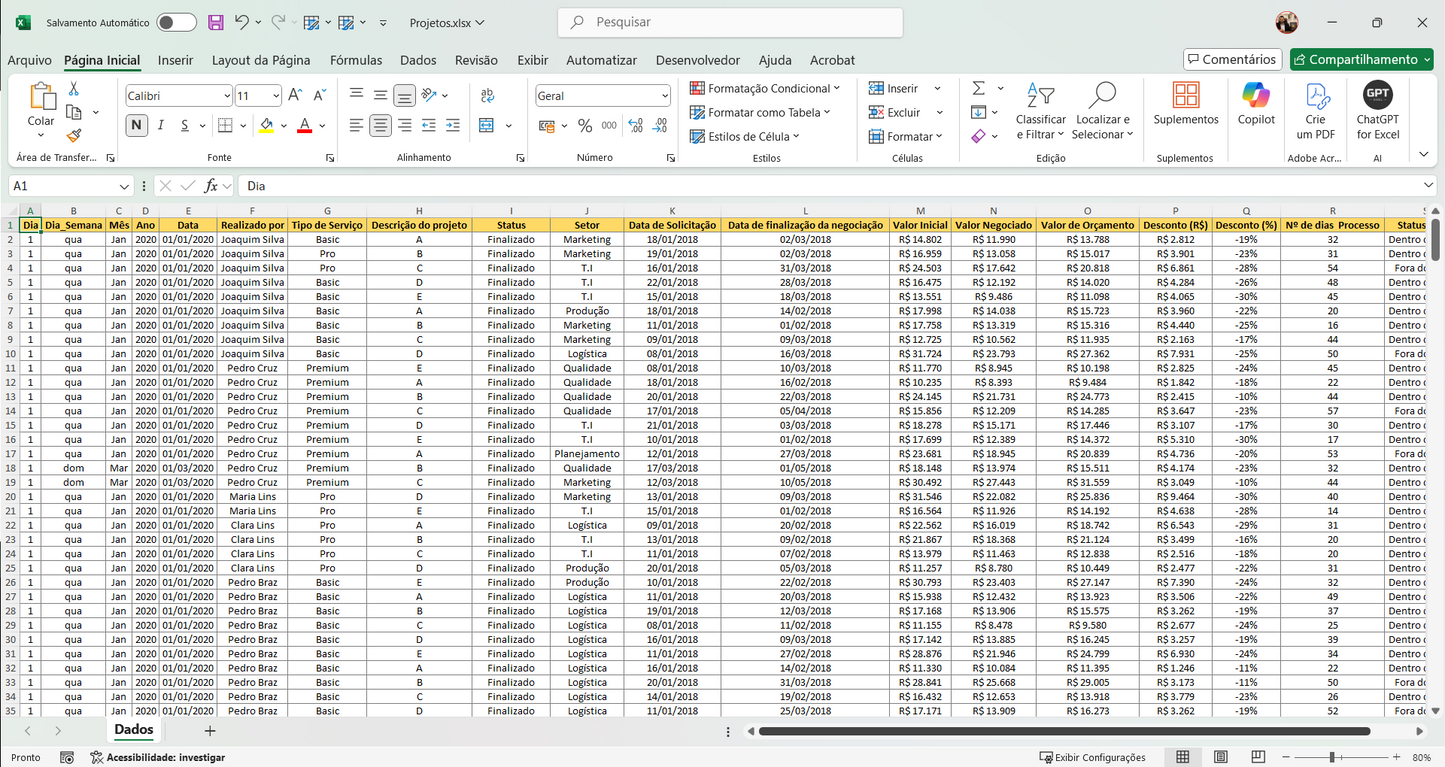This screenshot has height=767, width=1445.
Task: Open Classificar e Filtrar options
Action: point(1041,110)
